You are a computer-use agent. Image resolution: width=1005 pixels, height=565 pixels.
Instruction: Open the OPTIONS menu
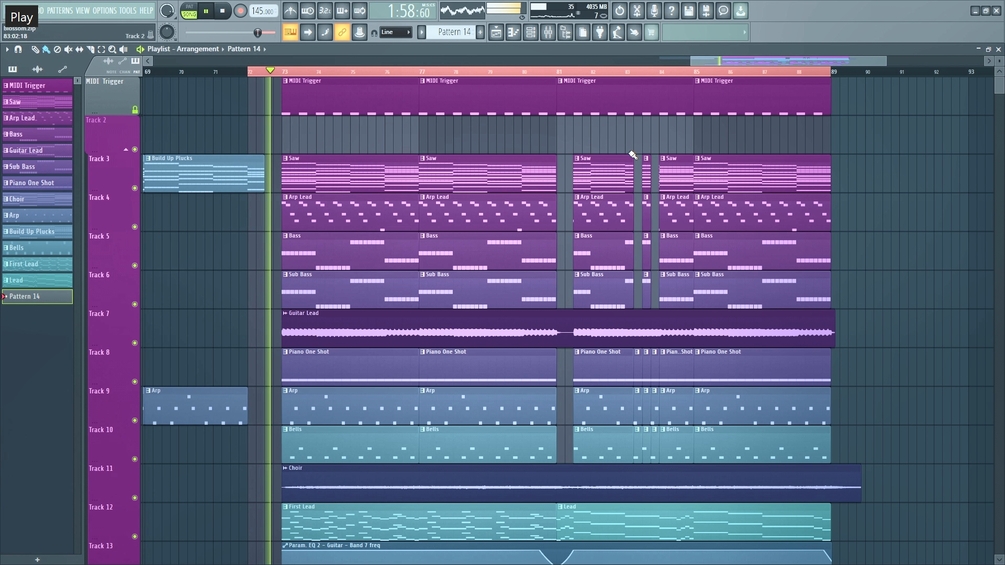104,11
